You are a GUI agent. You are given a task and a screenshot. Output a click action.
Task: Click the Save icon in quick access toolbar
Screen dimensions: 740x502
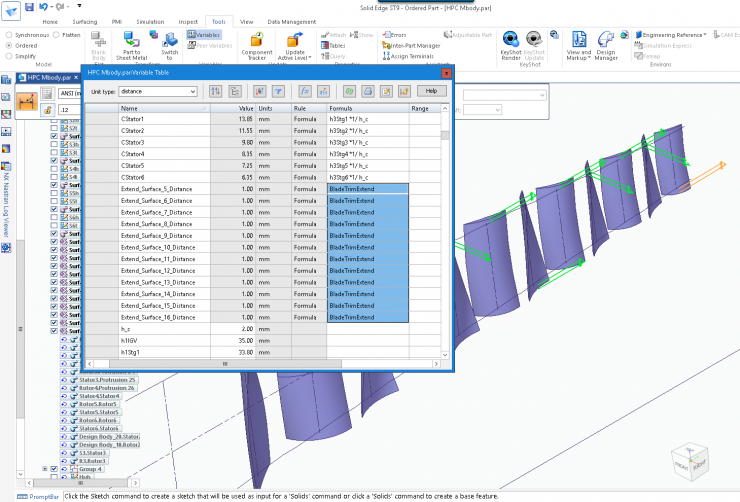(29, 7)
